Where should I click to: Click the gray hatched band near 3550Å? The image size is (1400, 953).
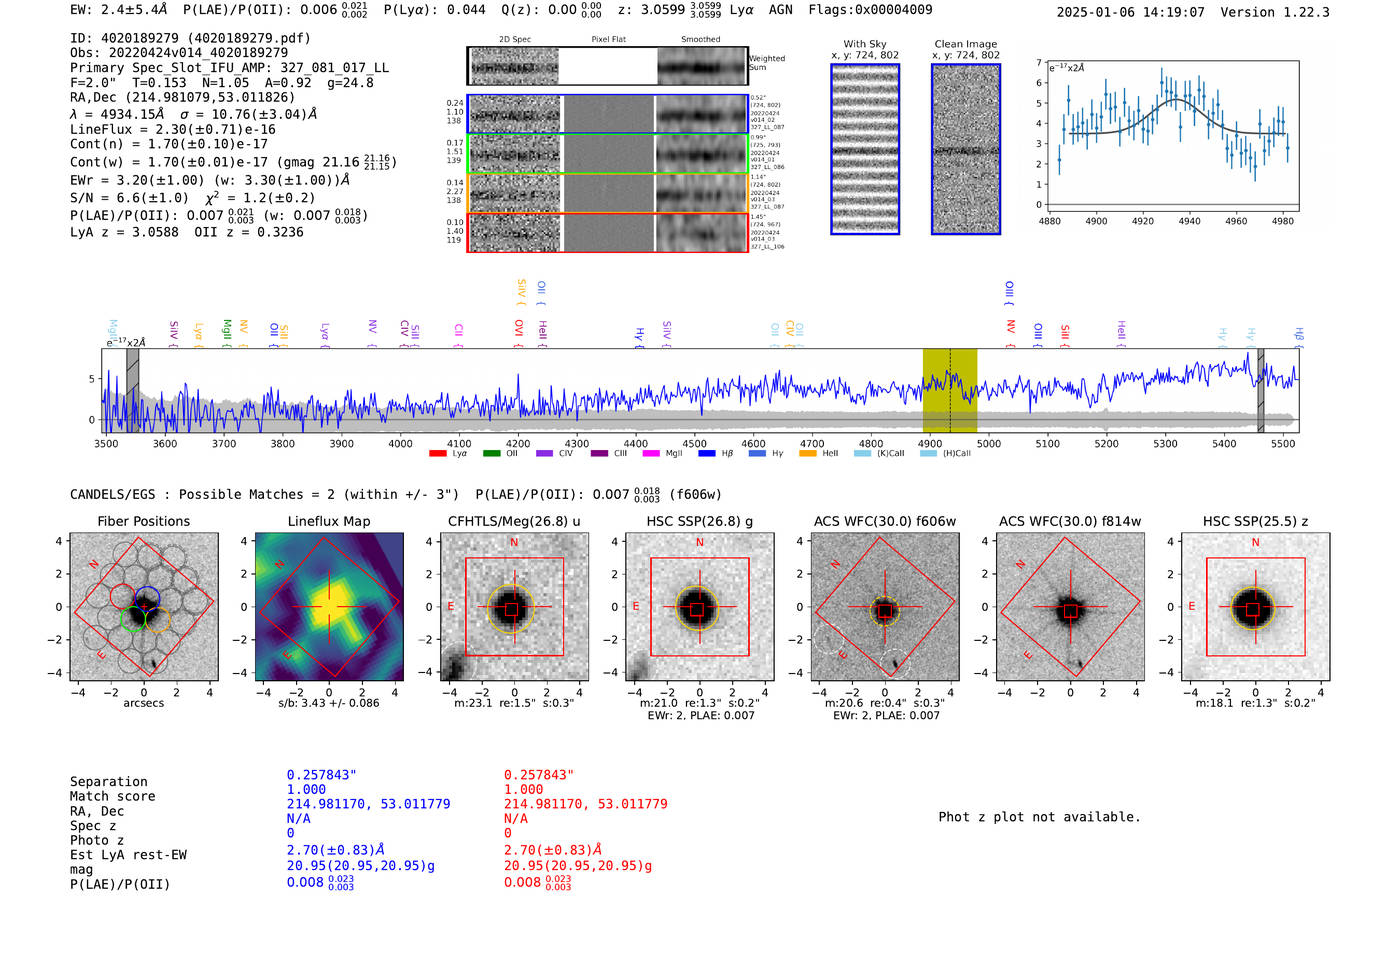tap(133, 390)
